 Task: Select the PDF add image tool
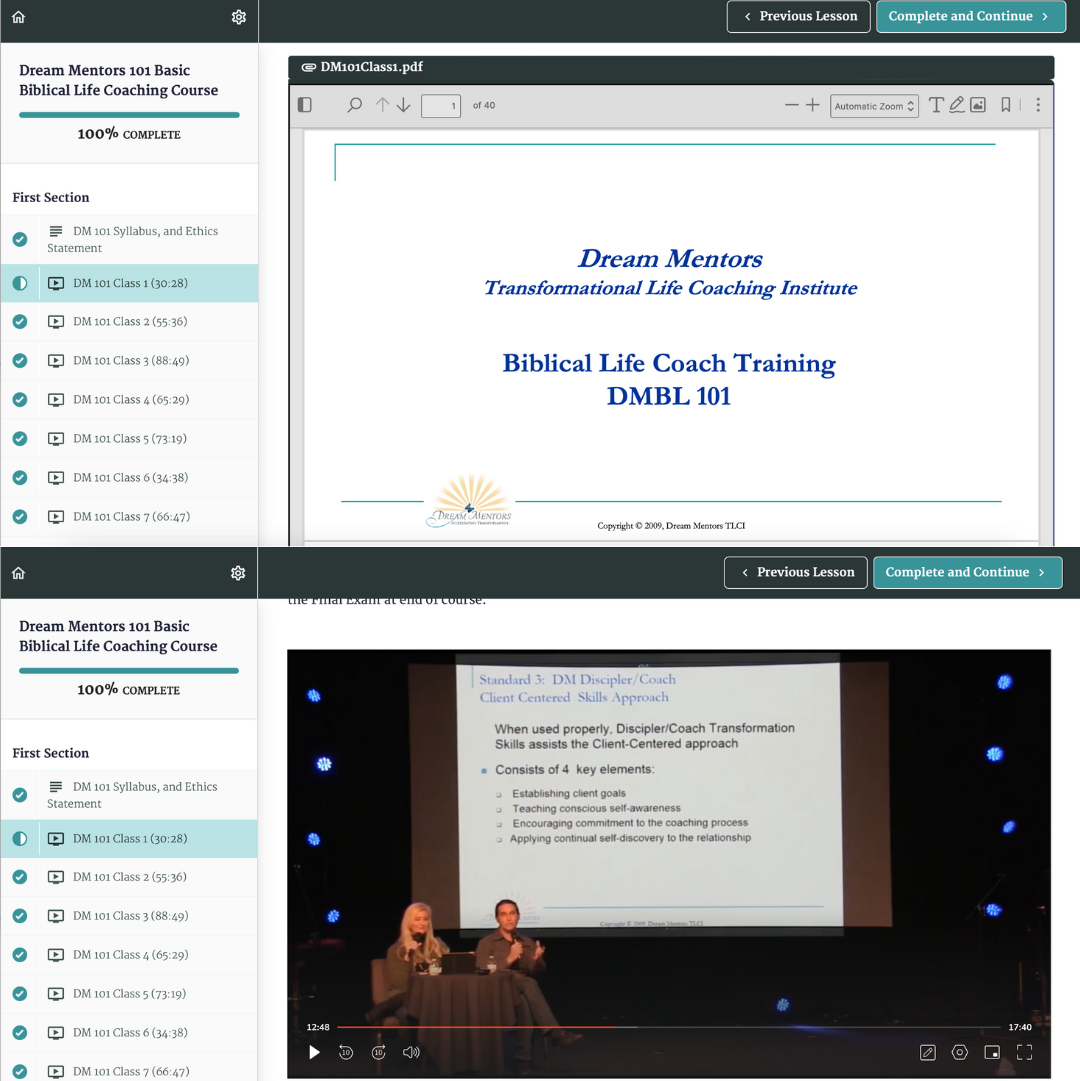pyautogui.click(x=977, y=105)
